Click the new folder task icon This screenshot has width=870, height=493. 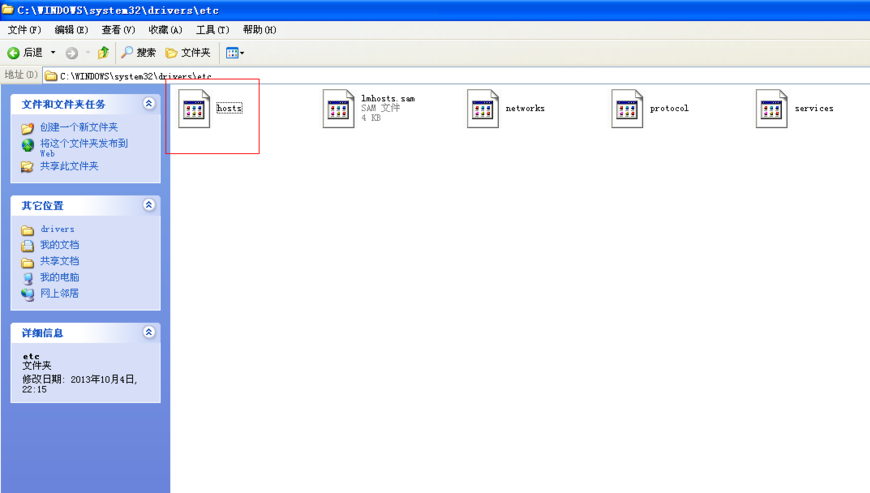pos(27,129)
